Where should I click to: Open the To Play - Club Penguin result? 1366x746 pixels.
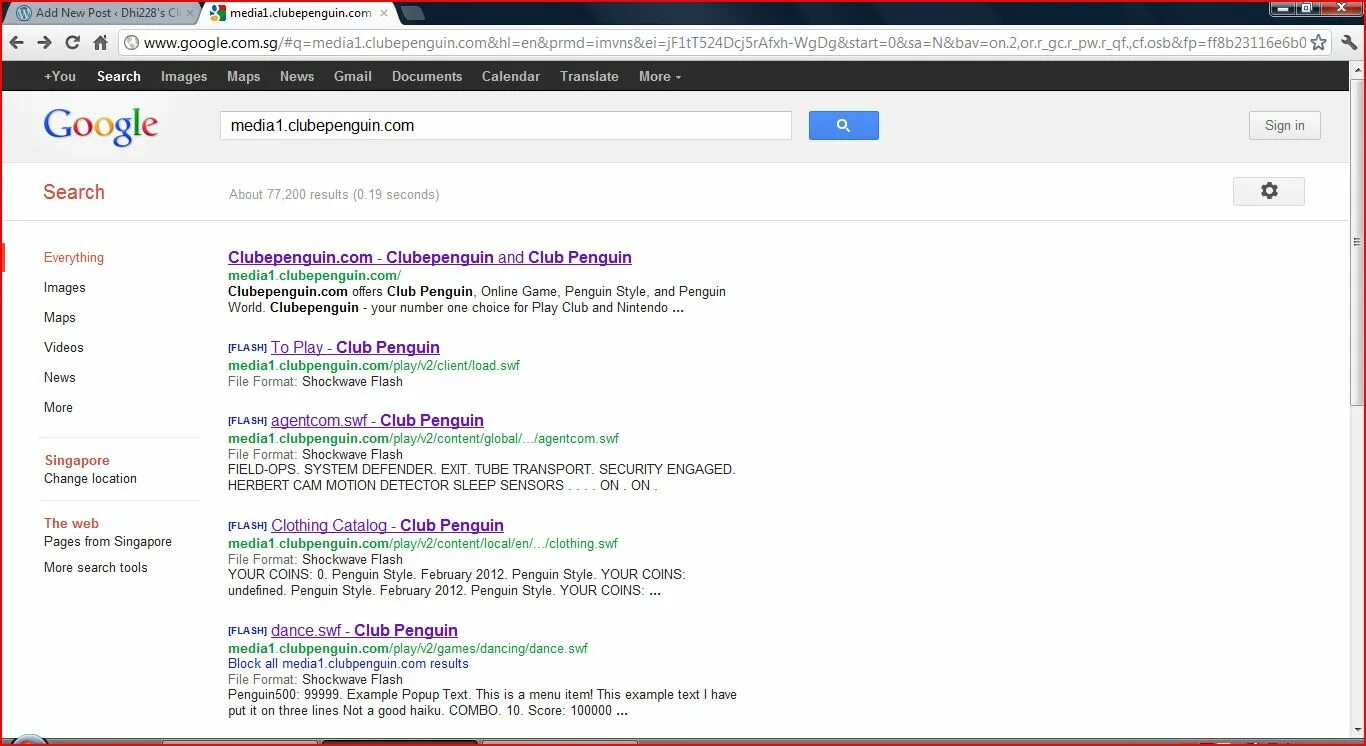point(355,347)
